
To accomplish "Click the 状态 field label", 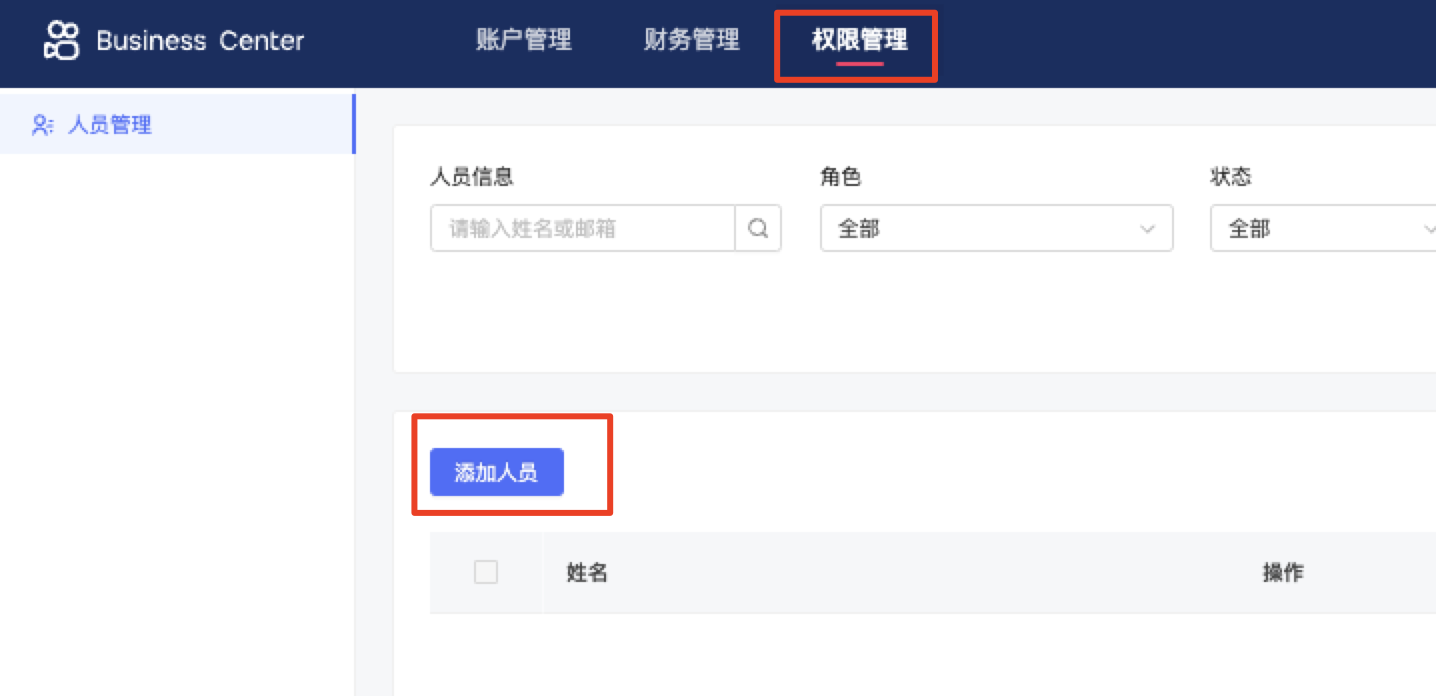I will [x=1231, y=177].
